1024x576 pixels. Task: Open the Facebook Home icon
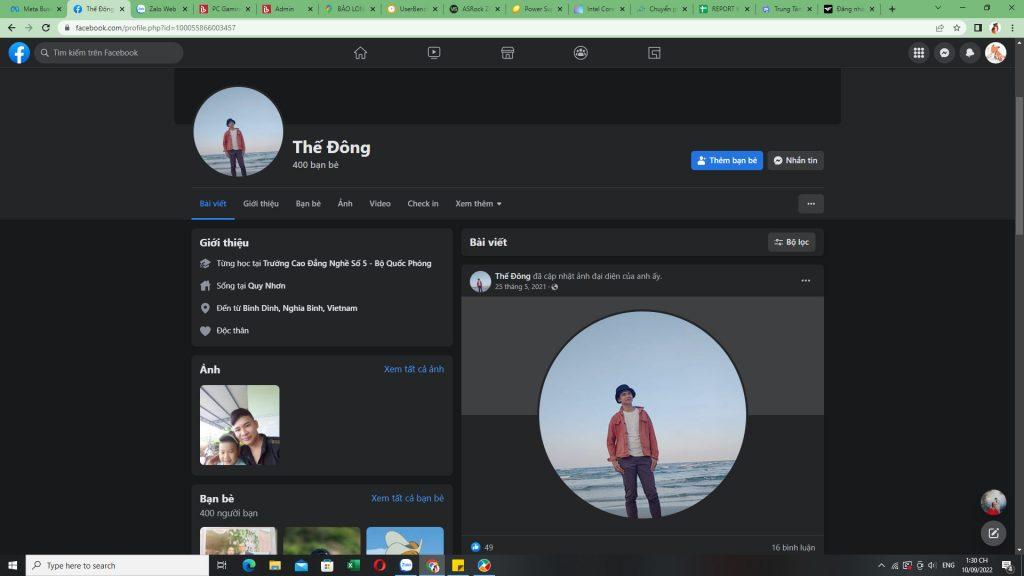(360, 53)
